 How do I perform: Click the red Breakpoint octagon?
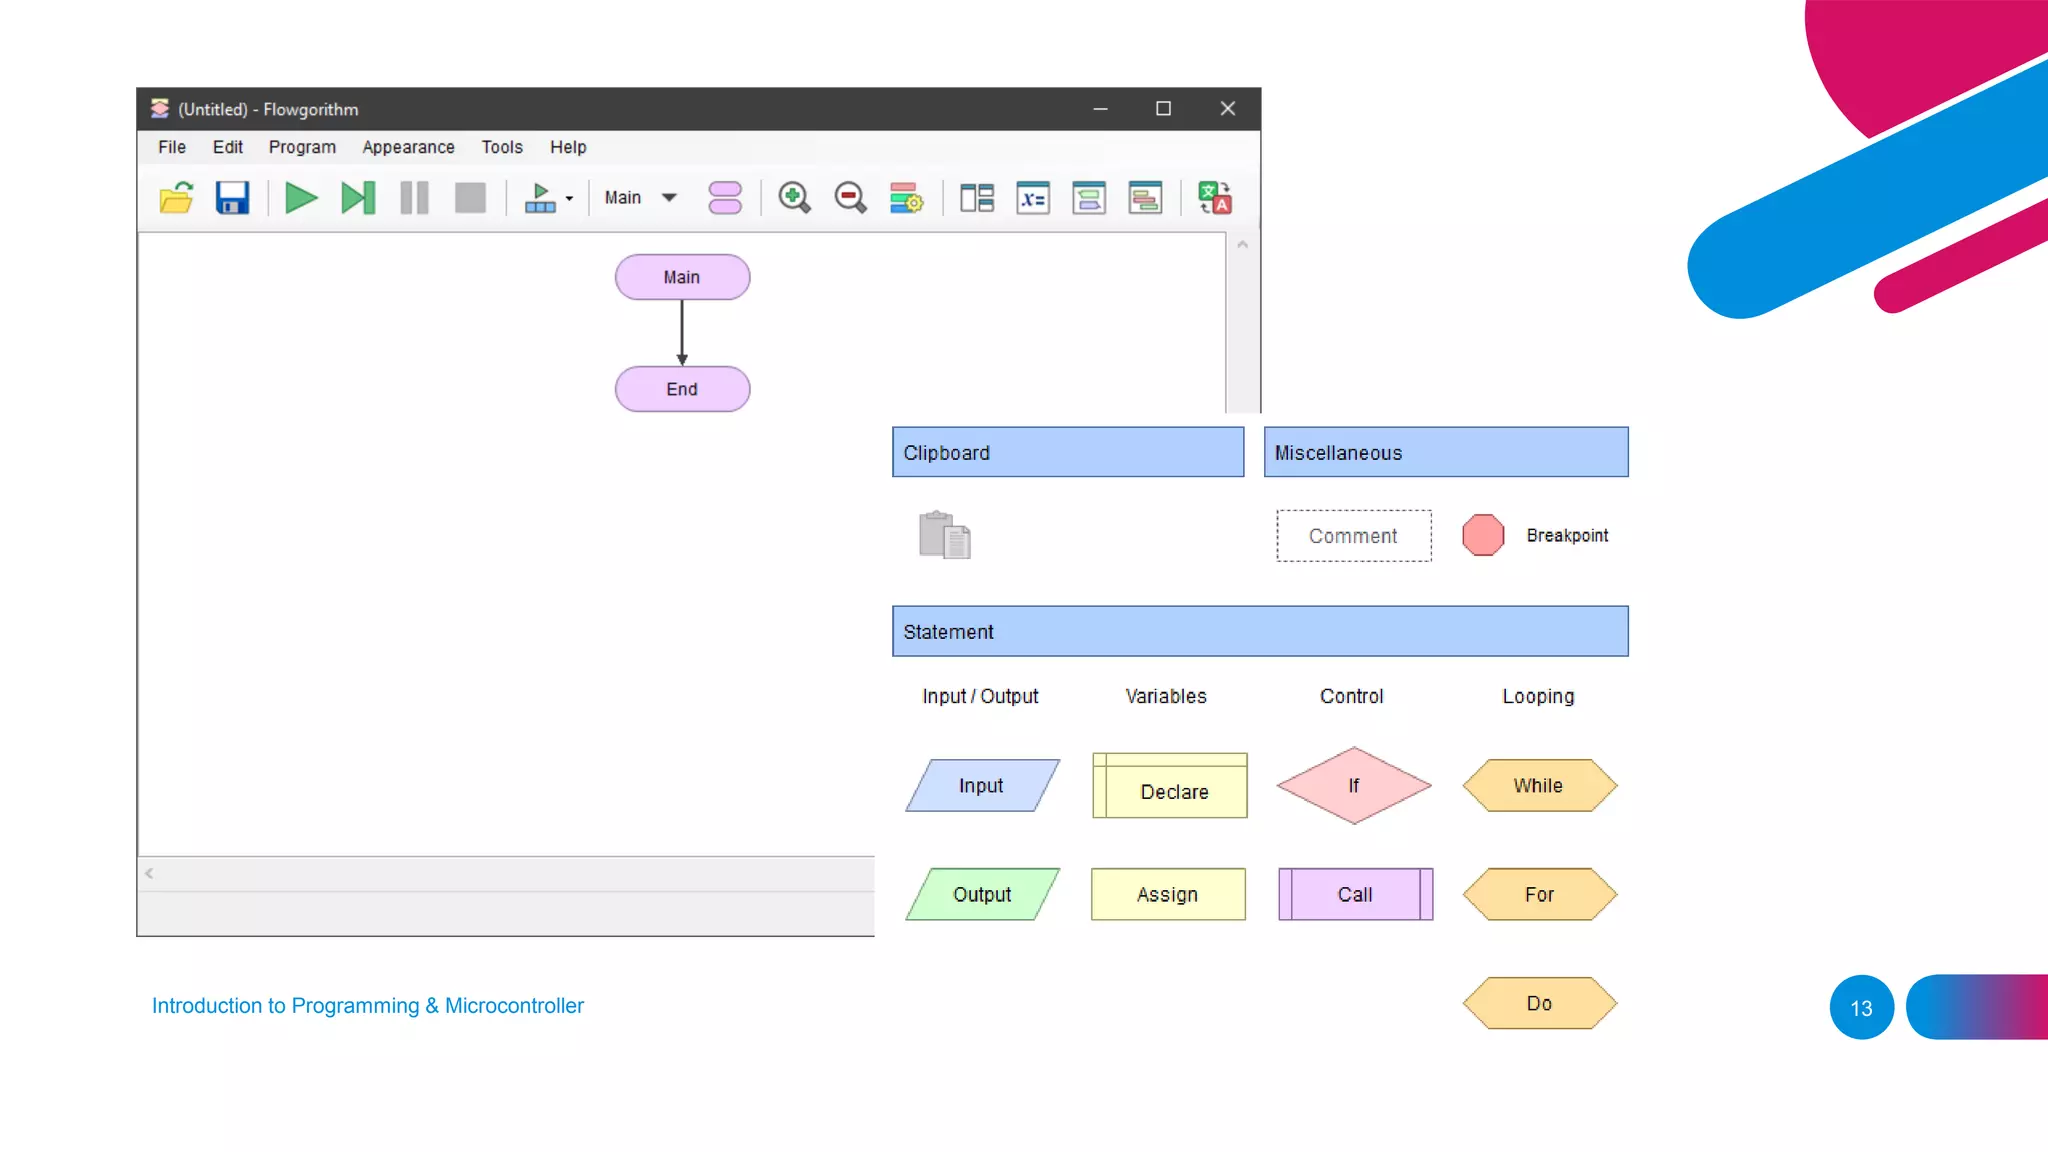(x=1482, y=535)
